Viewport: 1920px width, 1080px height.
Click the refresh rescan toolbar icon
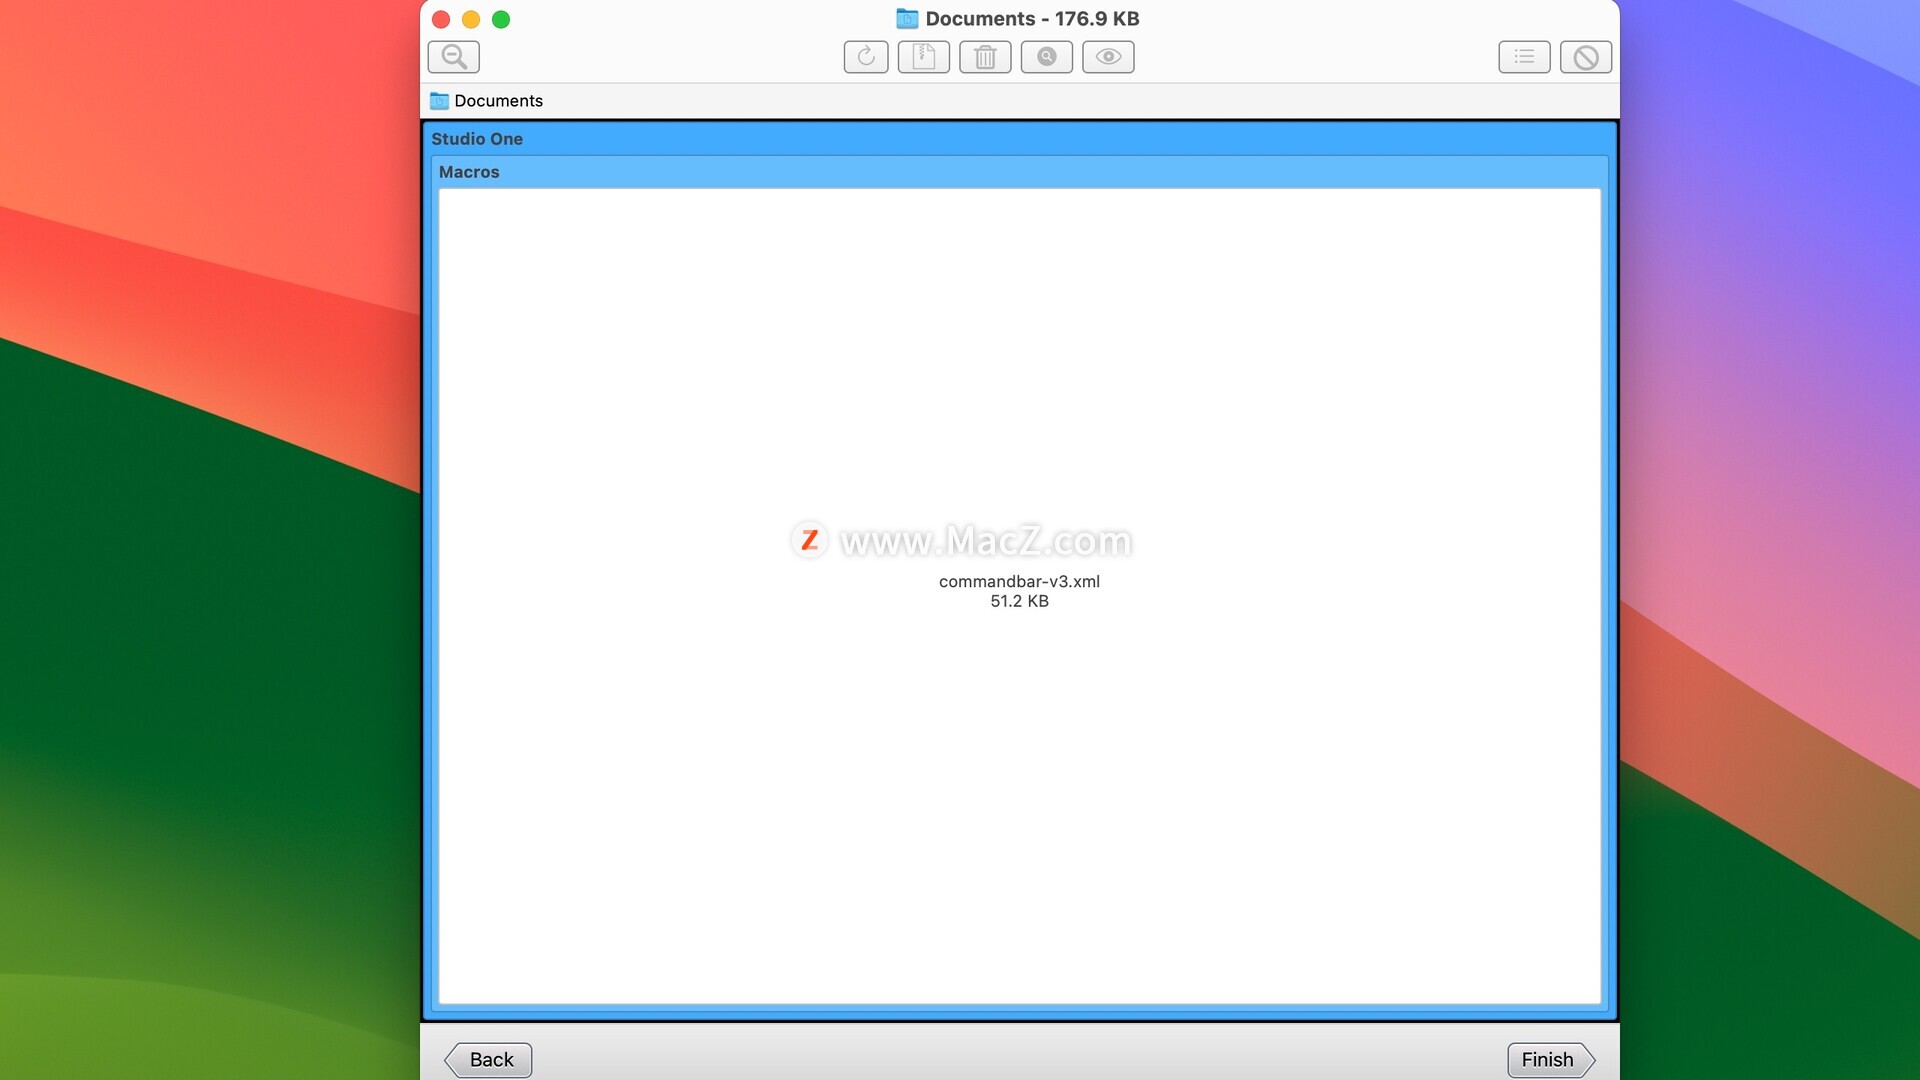(866, 57)
